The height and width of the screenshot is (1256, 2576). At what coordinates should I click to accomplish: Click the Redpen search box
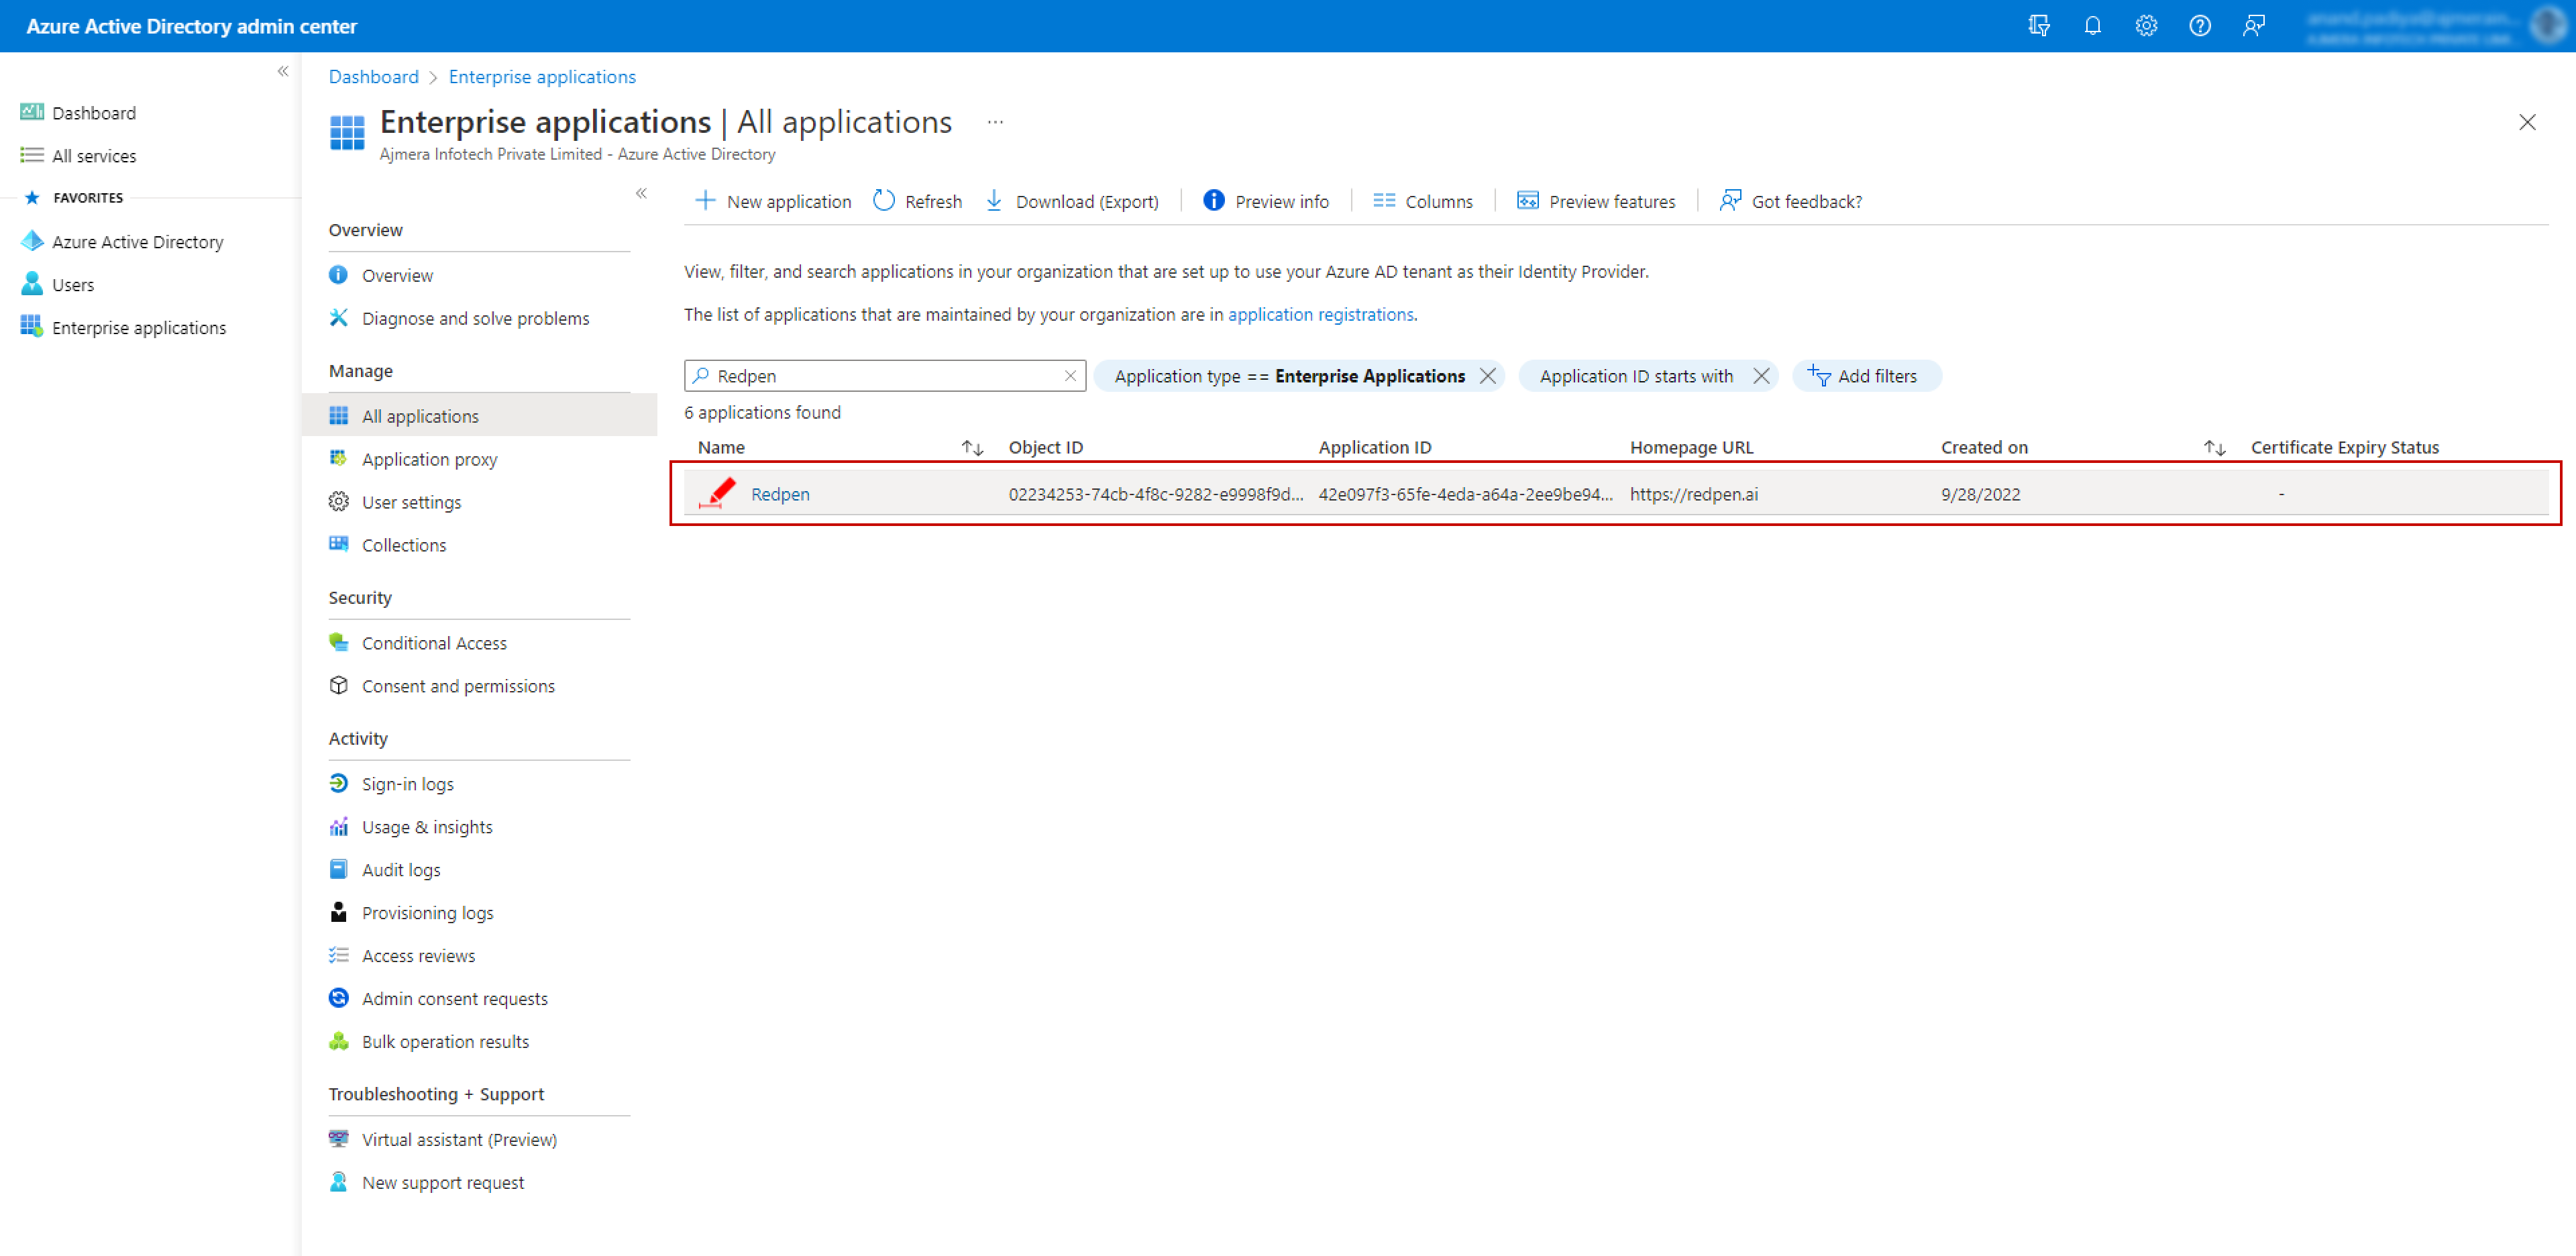click(884, 376)
